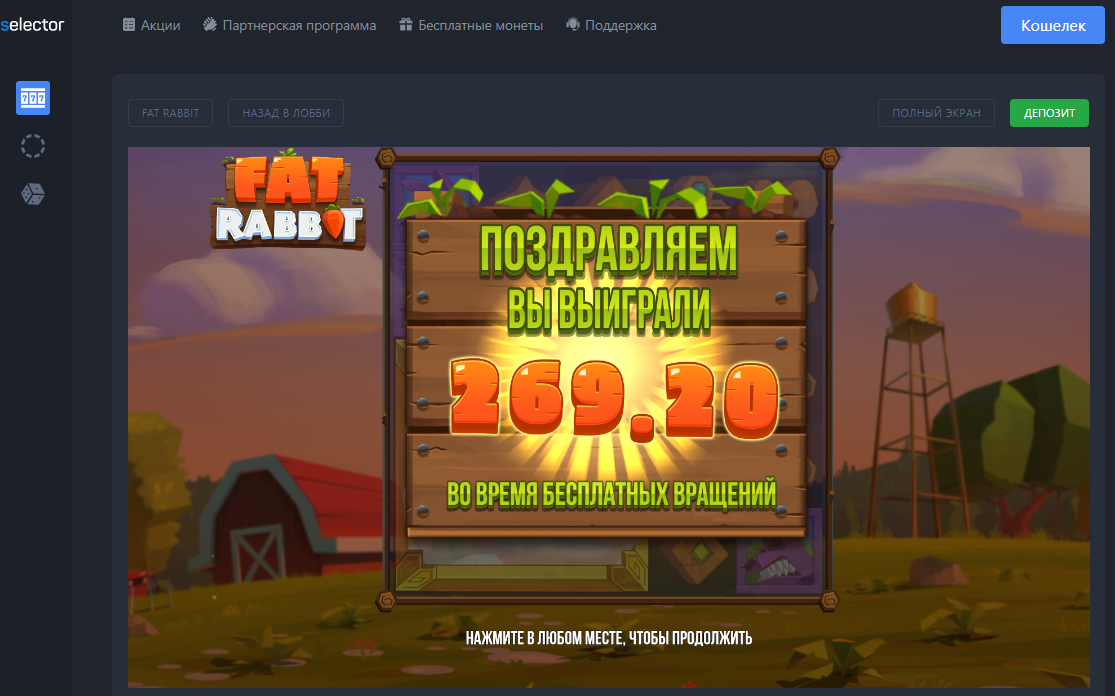The image size is (1115, 696).
Task: Click НАЖМИТЕ В ЛЮБОМ МЕСТЕ text to continue
Action: pos(609,638)
